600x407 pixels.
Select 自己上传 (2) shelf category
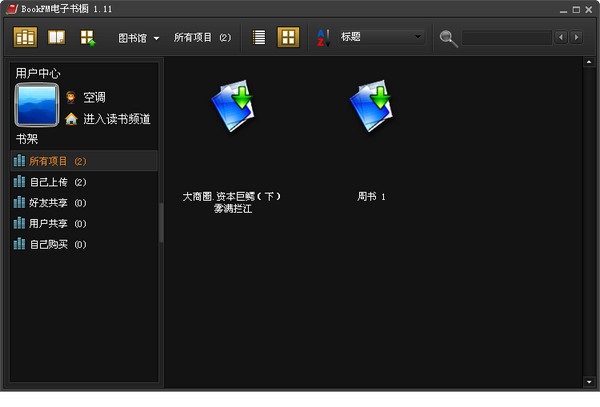pos(84,182)
